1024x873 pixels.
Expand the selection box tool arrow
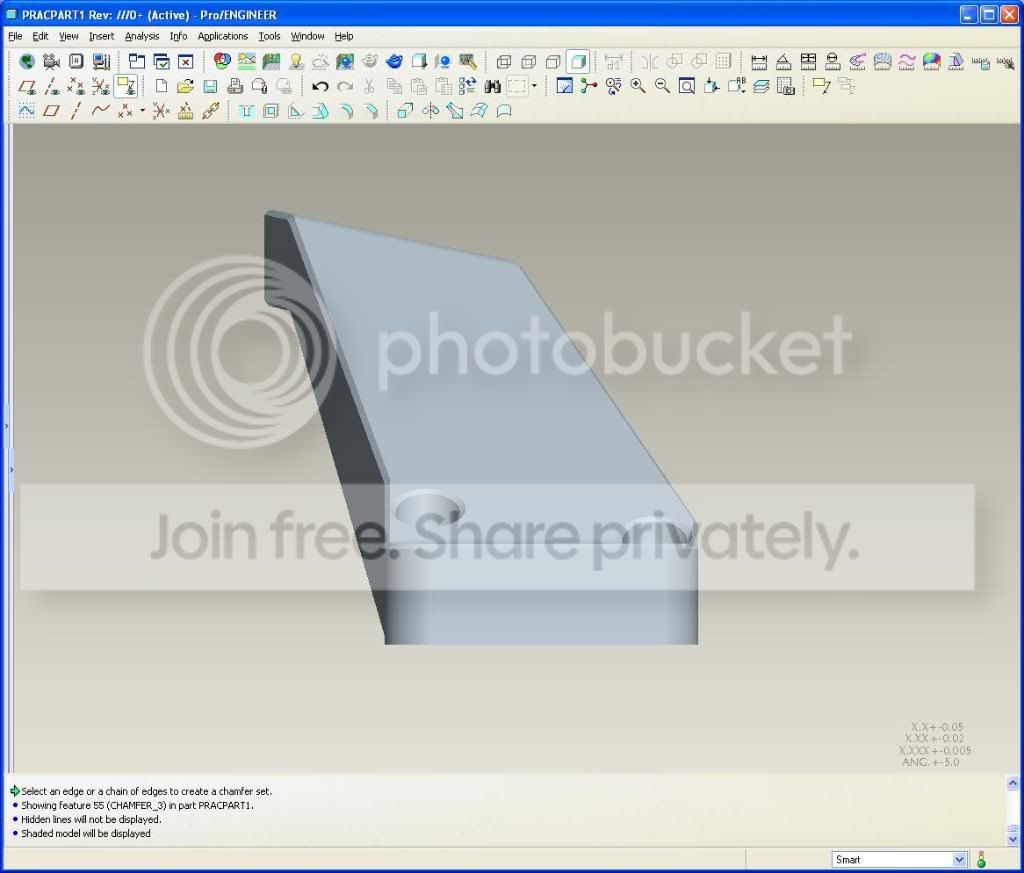(535, 86)
